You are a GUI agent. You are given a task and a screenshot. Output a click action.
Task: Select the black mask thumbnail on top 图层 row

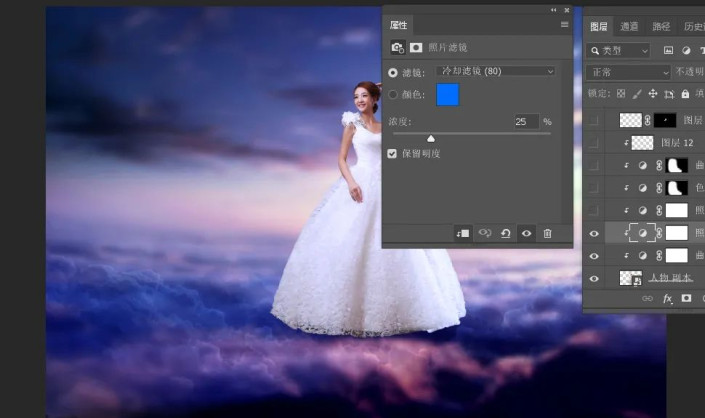(665, 120)
